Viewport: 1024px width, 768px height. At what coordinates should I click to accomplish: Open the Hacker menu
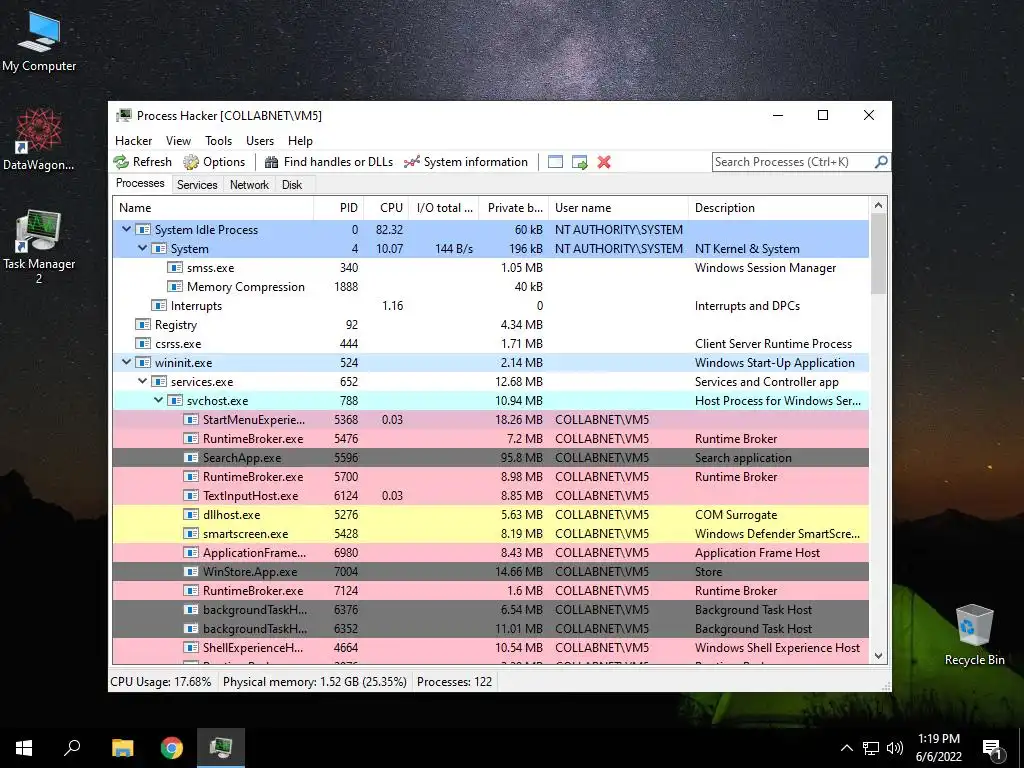coord(133,141)
